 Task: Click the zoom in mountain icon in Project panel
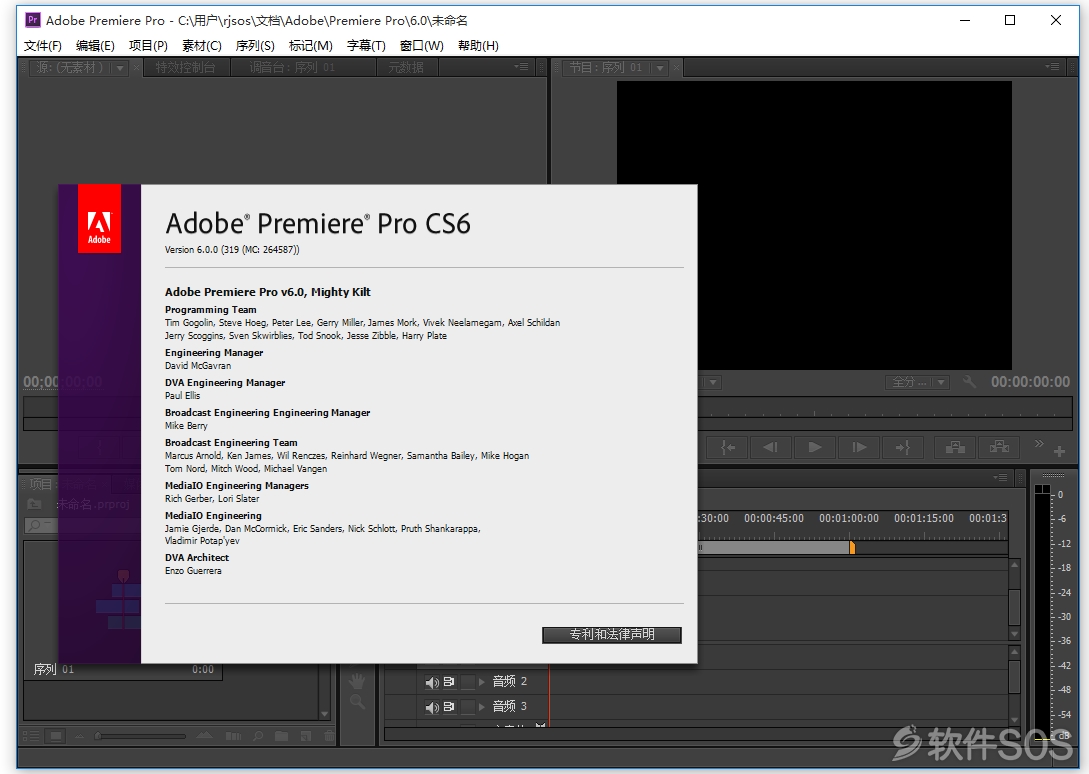coord(204,735)
